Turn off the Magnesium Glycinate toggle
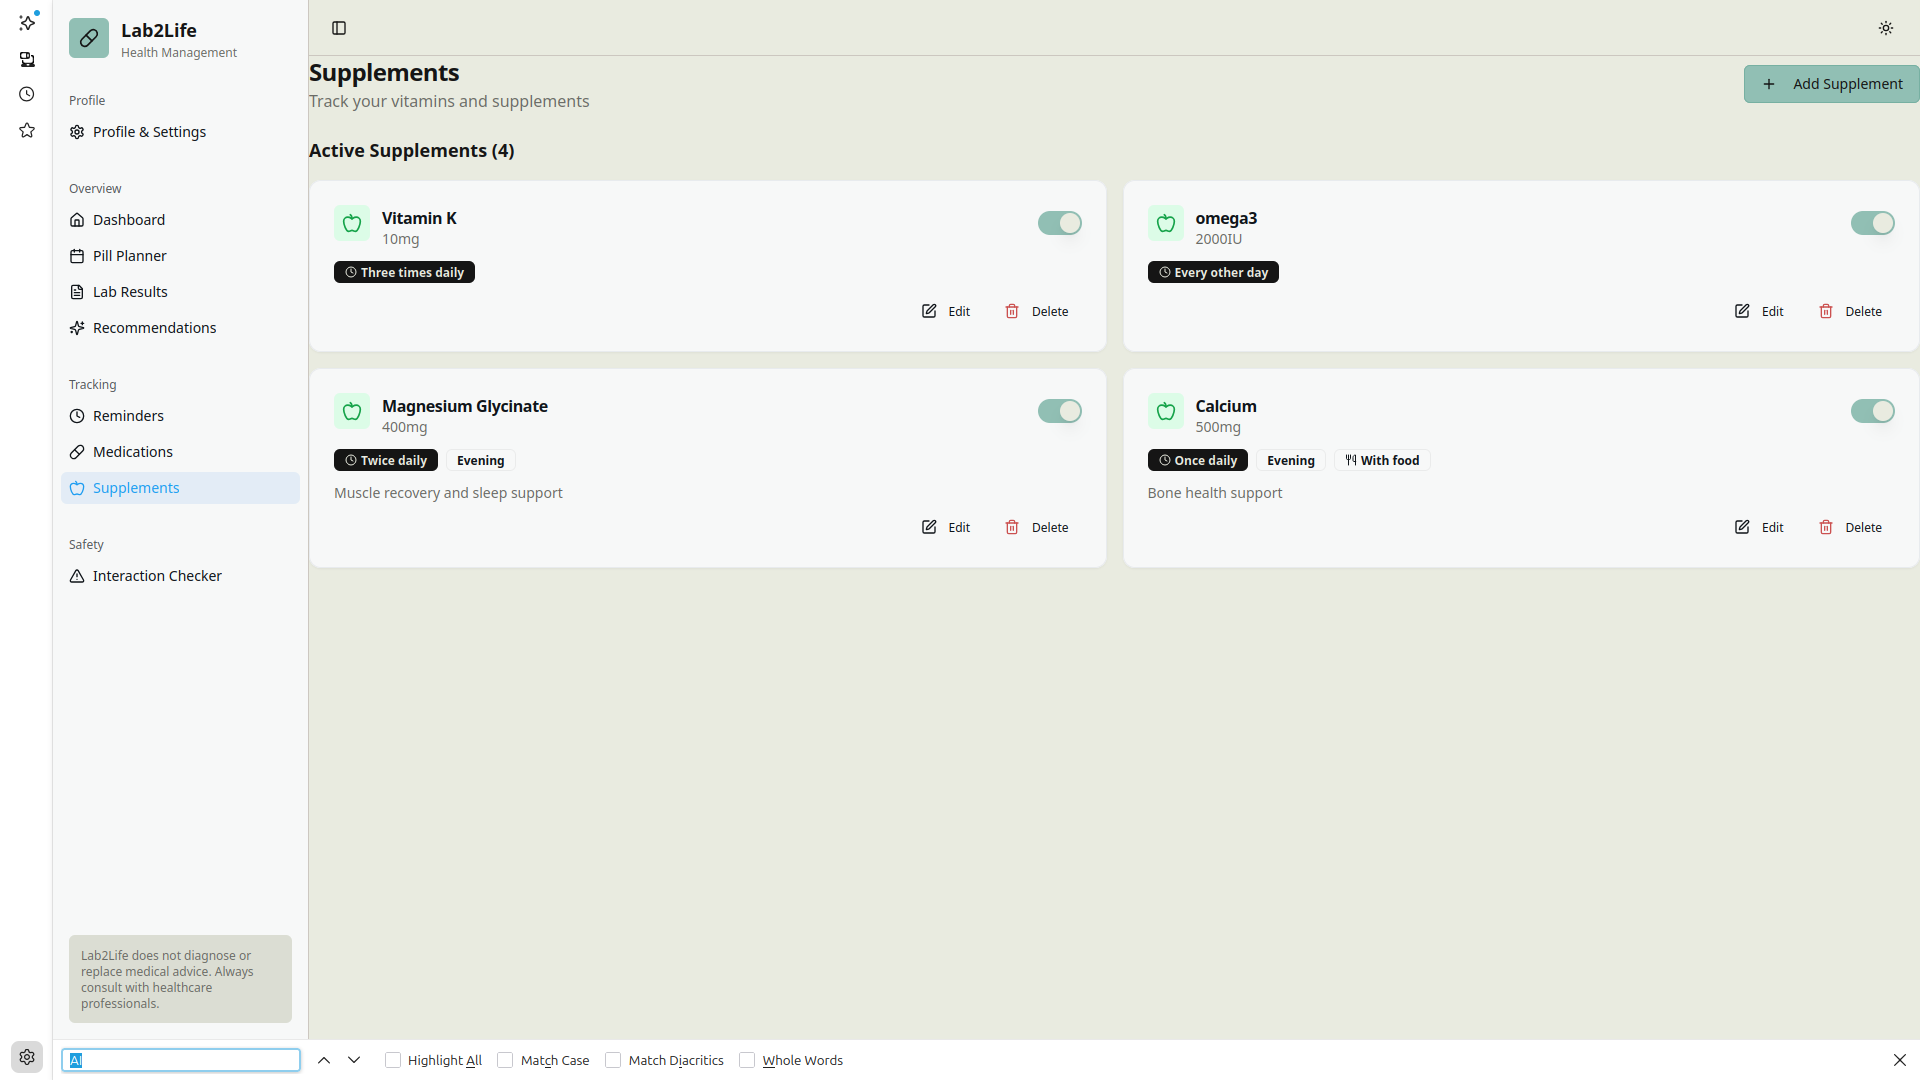This screenshot has width=1920, height=1080. (x=1059, y=411)
